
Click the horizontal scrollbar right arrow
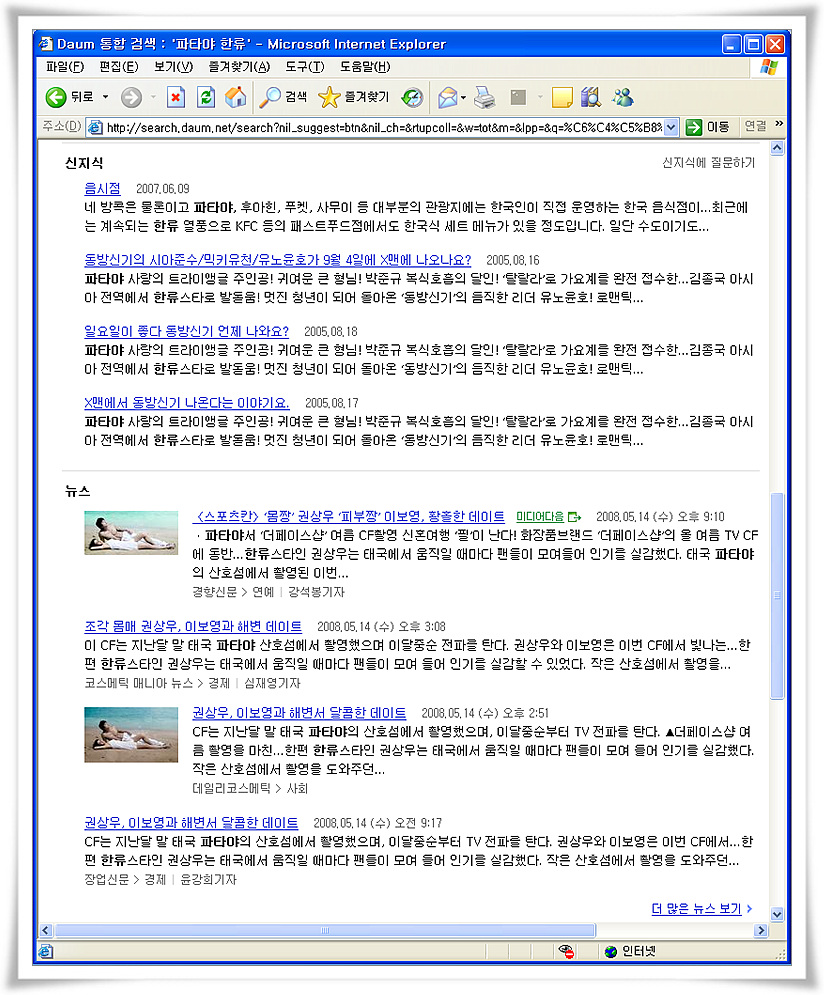click(761, 930)
